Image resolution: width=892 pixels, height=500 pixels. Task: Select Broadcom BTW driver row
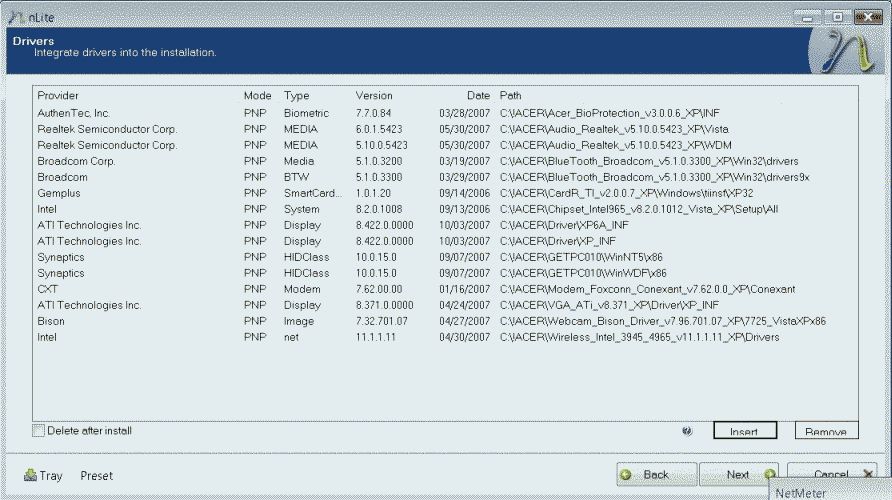[445, 177]
